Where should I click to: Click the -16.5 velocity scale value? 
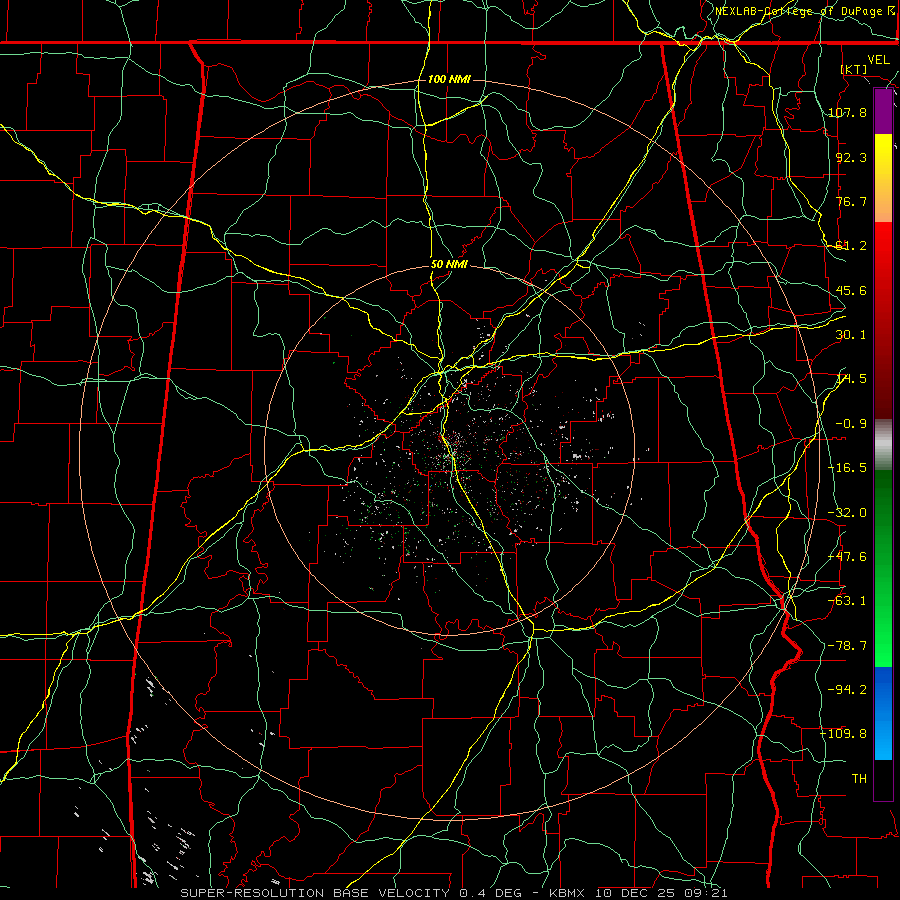coord(848,468)
